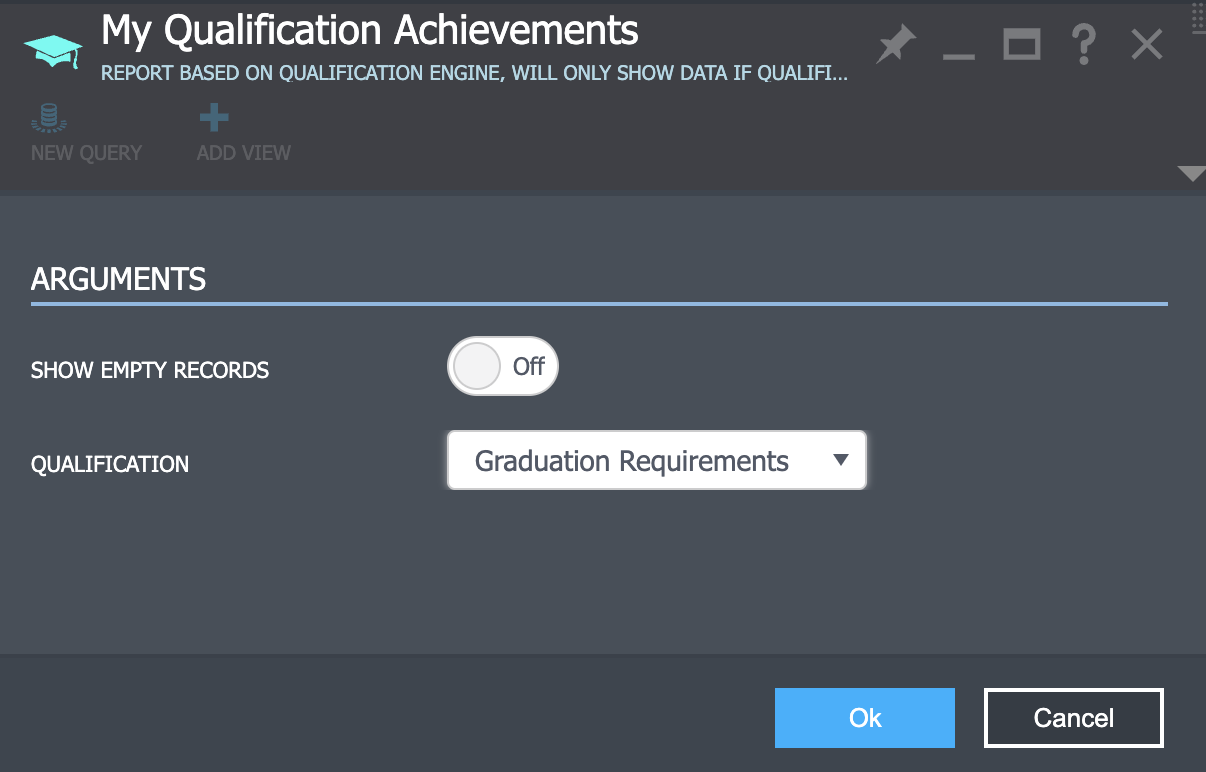The image size is (1206, 772).
Task: Click the ARGUMENTS section header
Action: (119, 279)
